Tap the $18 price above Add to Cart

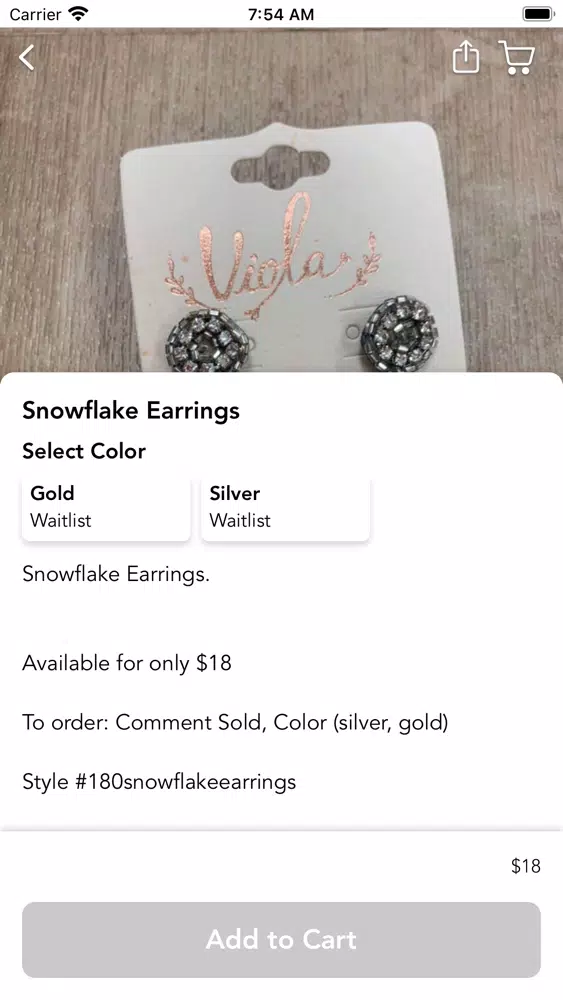point(525,865)
